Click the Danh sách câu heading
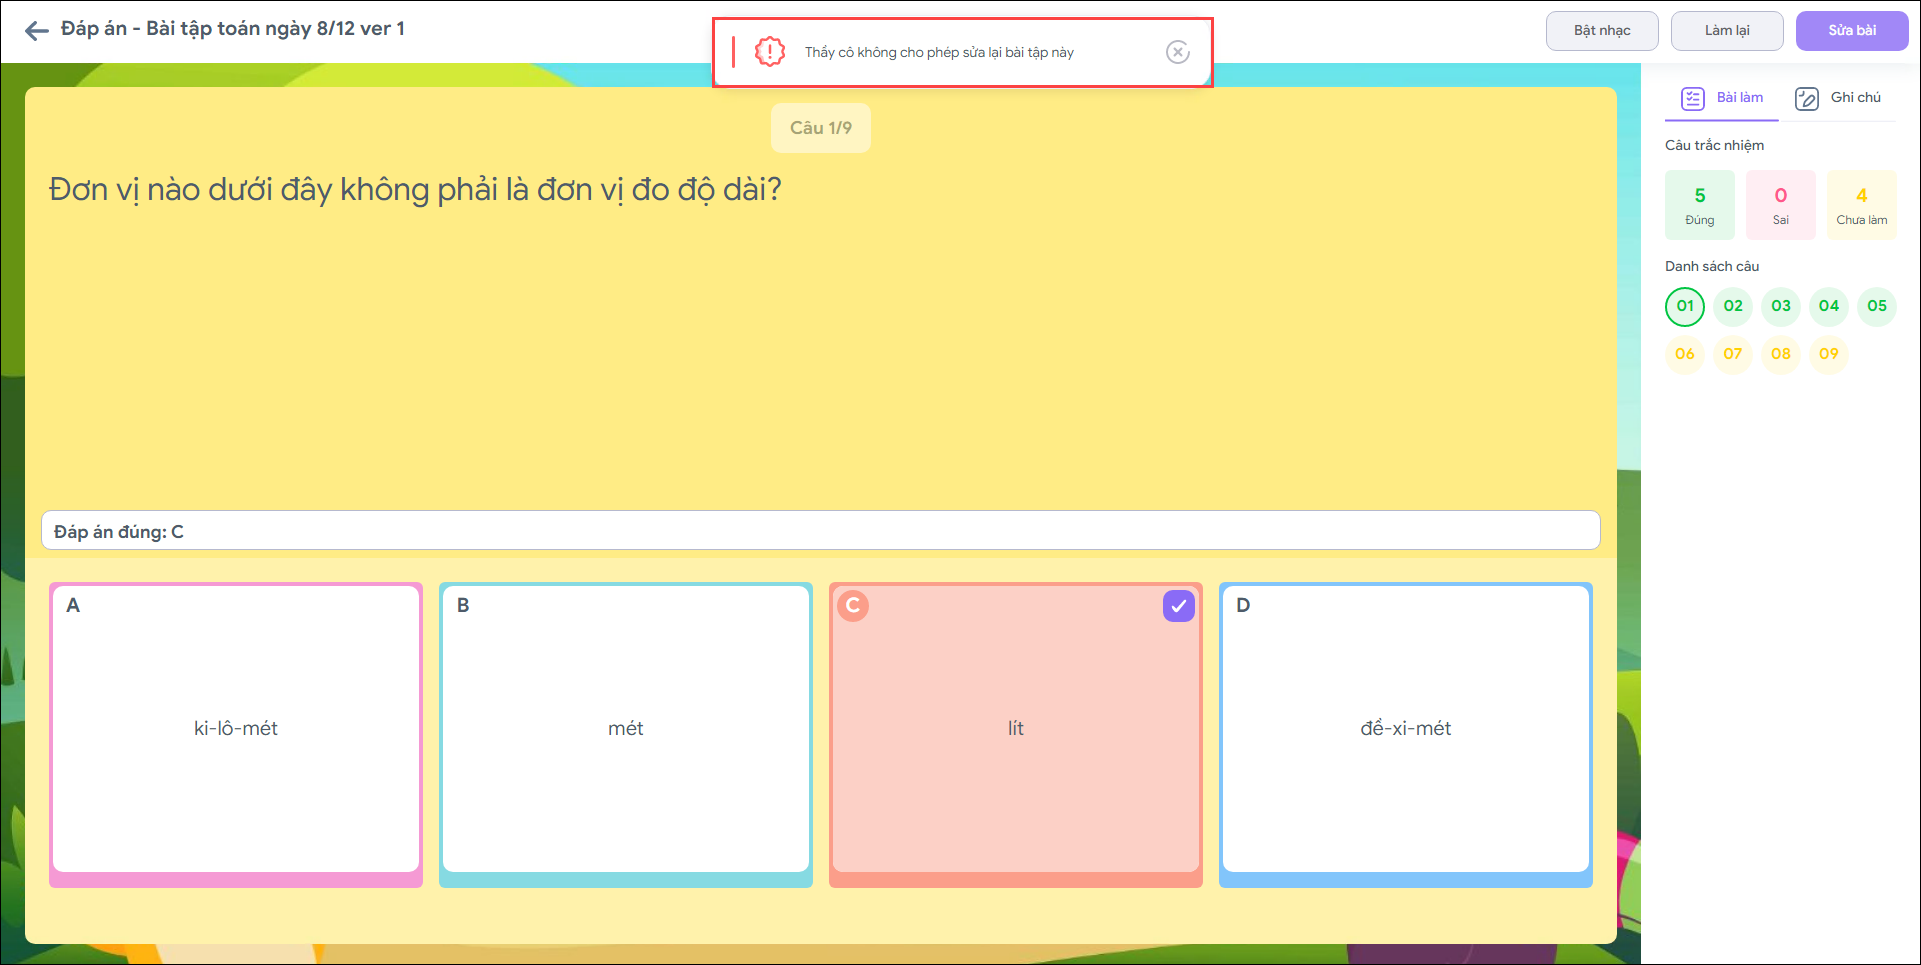Screen dimensions: 1921x965 (x=1712, y=267)
